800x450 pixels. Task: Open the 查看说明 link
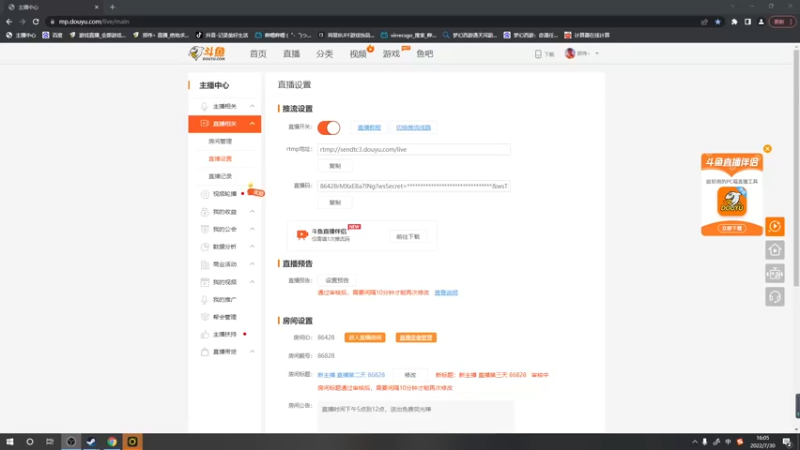tap(446, 293)
